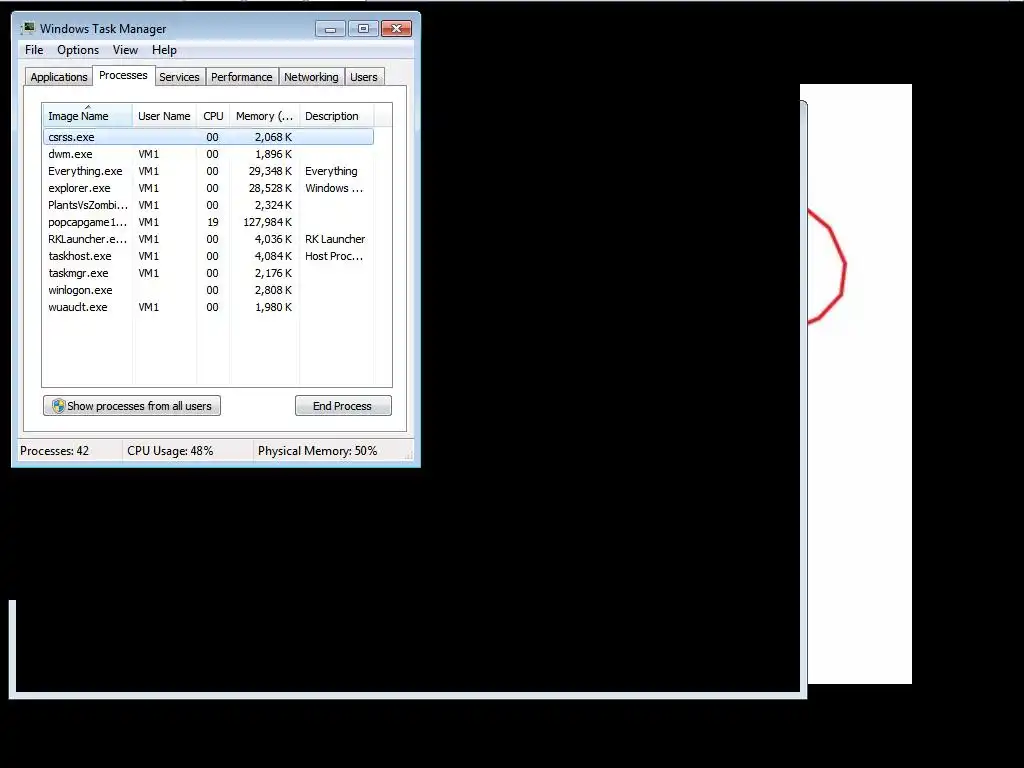
Task: Sort by the CPU column header
Action: pyautogui.click(x=213, y=116)
